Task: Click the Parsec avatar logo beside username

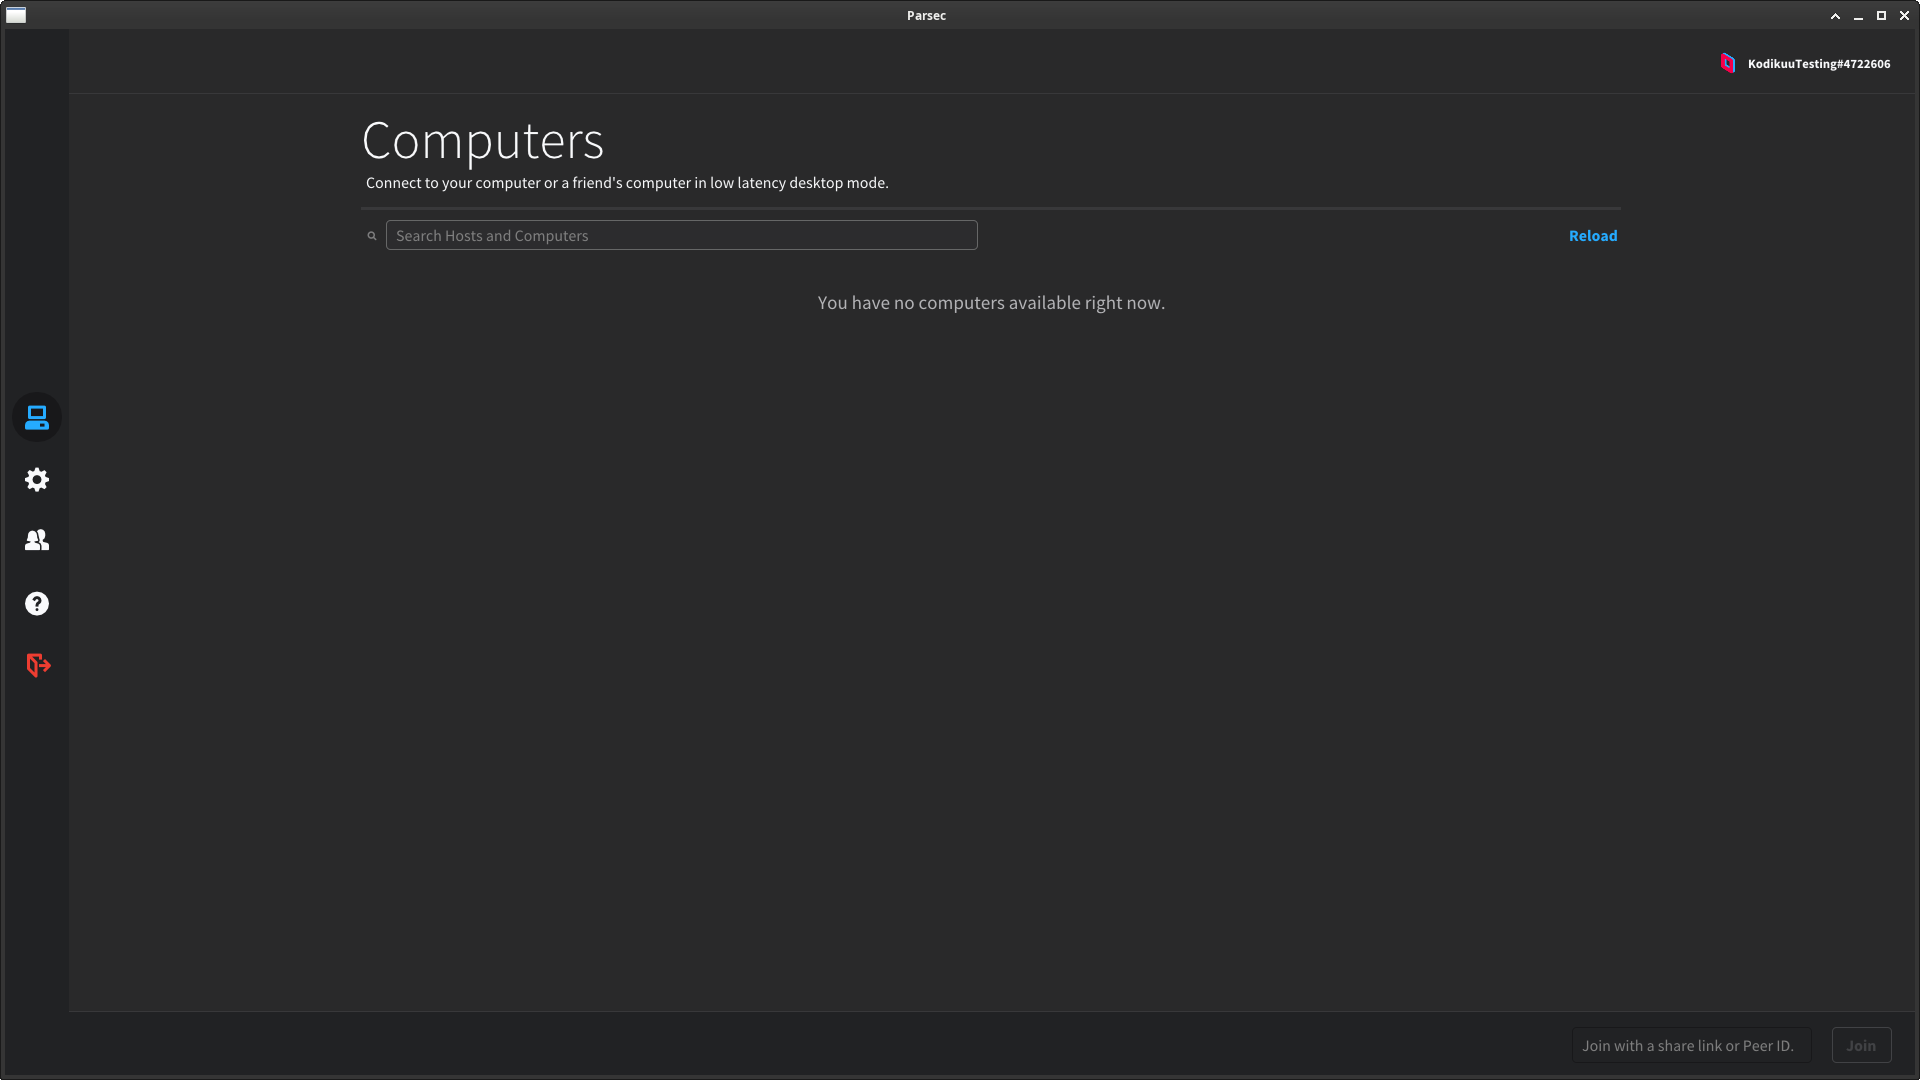Action: [x=1727, y=63]
